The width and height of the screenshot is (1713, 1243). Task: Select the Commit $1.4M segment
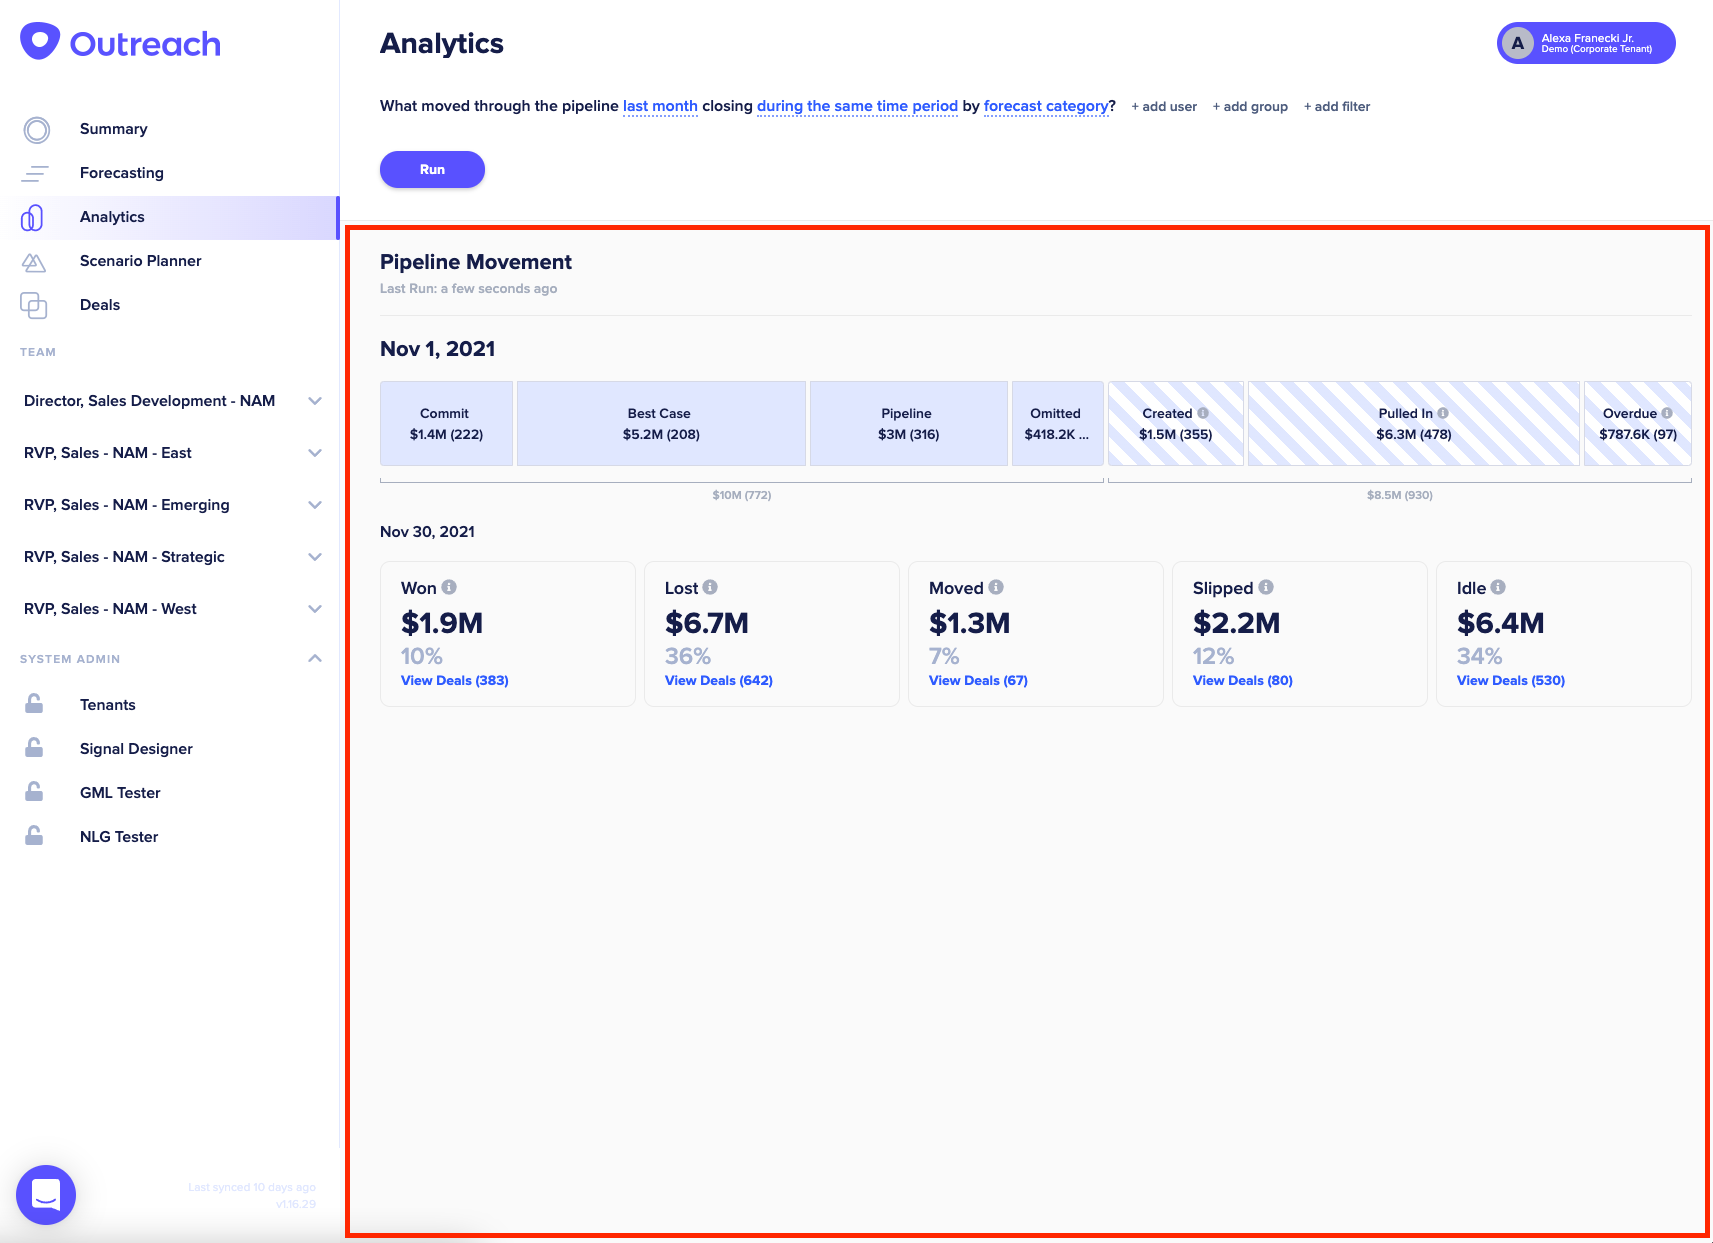pyautogui.click(x=446, y=423)
